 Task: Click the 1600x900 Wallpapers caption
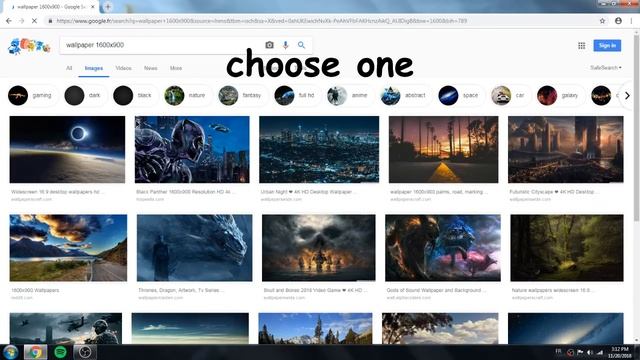click(35, 290)
